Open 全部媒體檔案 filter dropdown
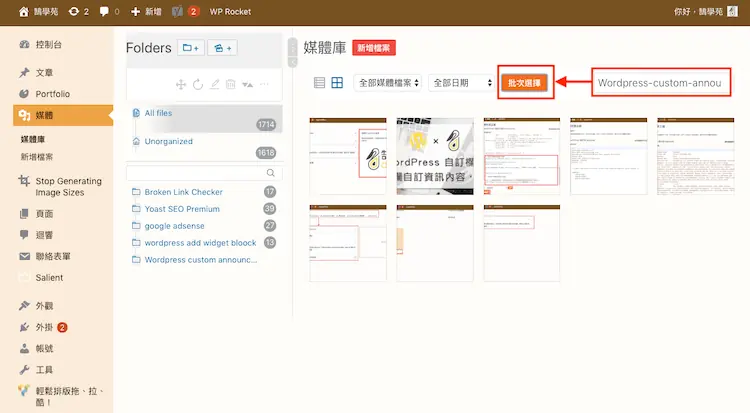Image resolution: width=750 pixels, height=413 pixels. pyautogui.click(x=387, y=83)
